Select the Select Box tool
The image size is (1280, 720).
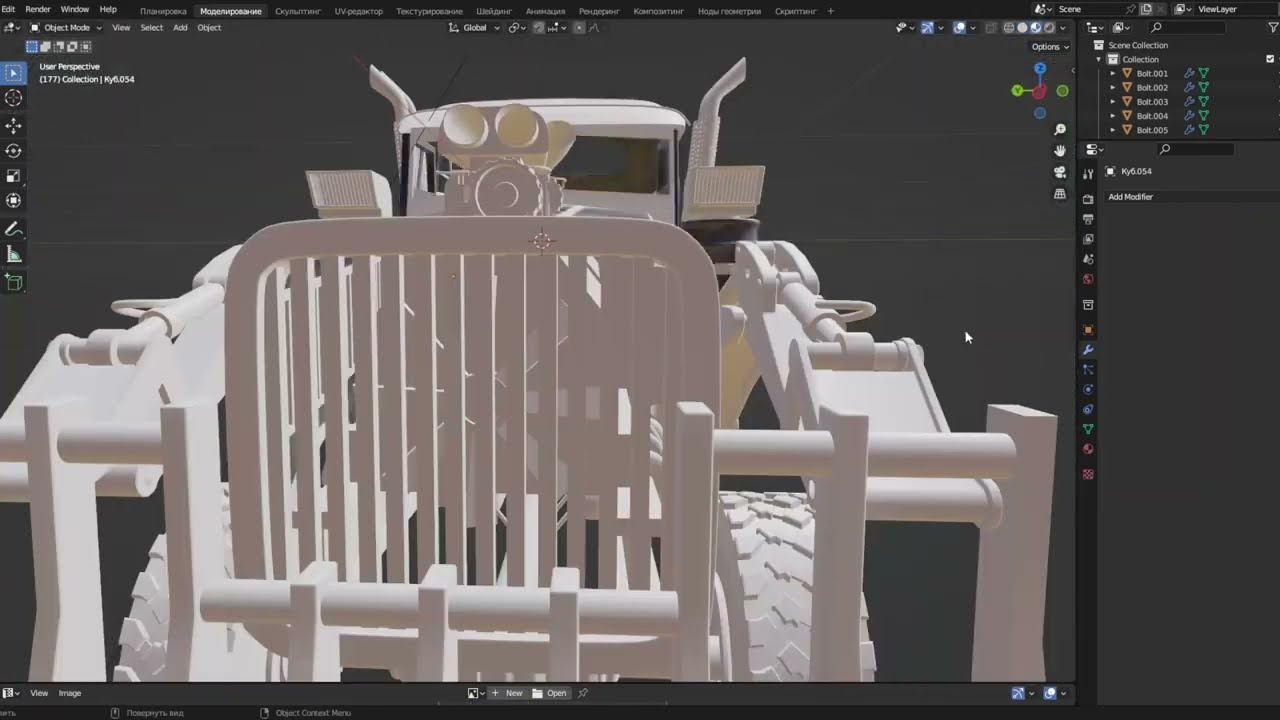click(x=13, y=73)
